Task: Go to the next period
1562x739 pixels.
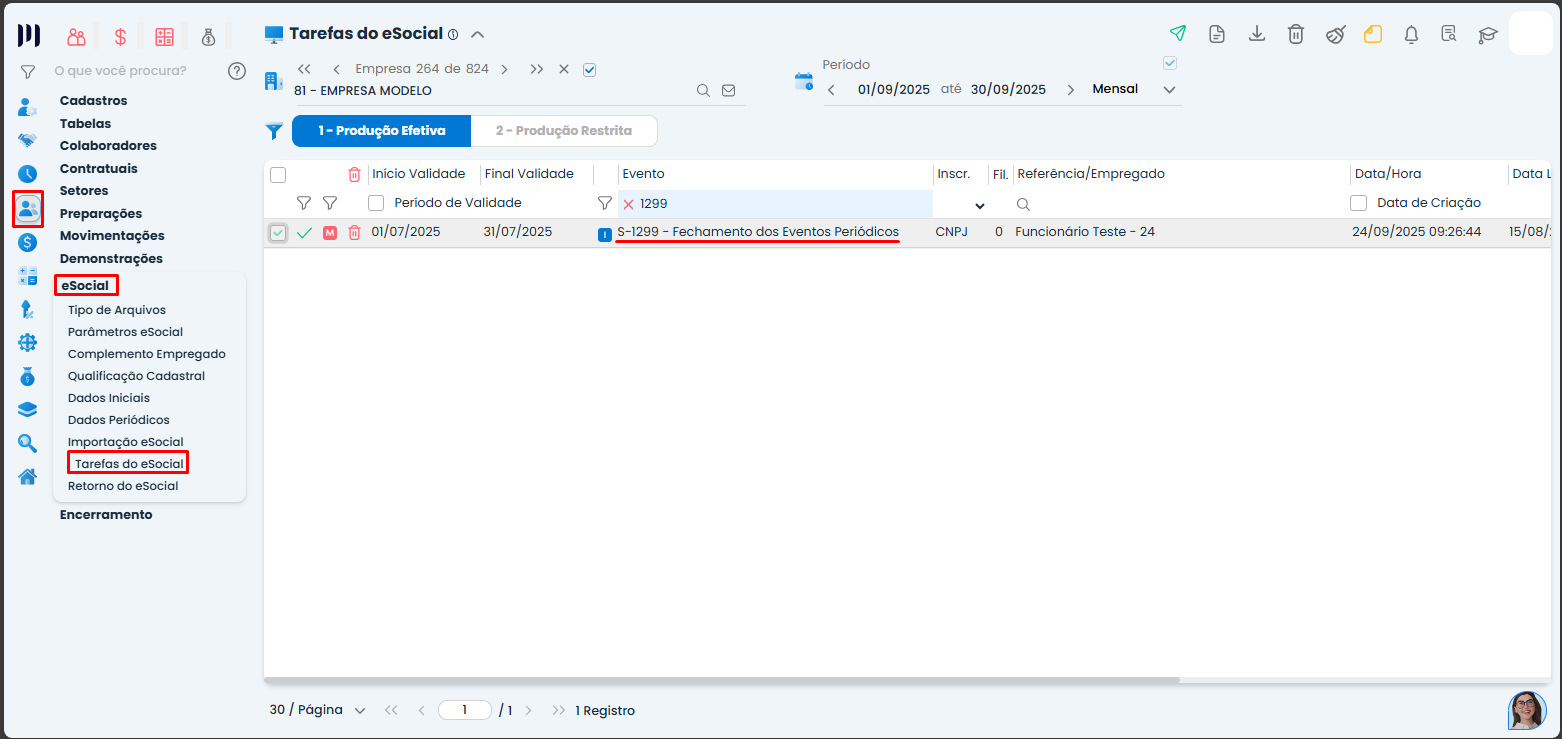Action: click(1071, 90)
